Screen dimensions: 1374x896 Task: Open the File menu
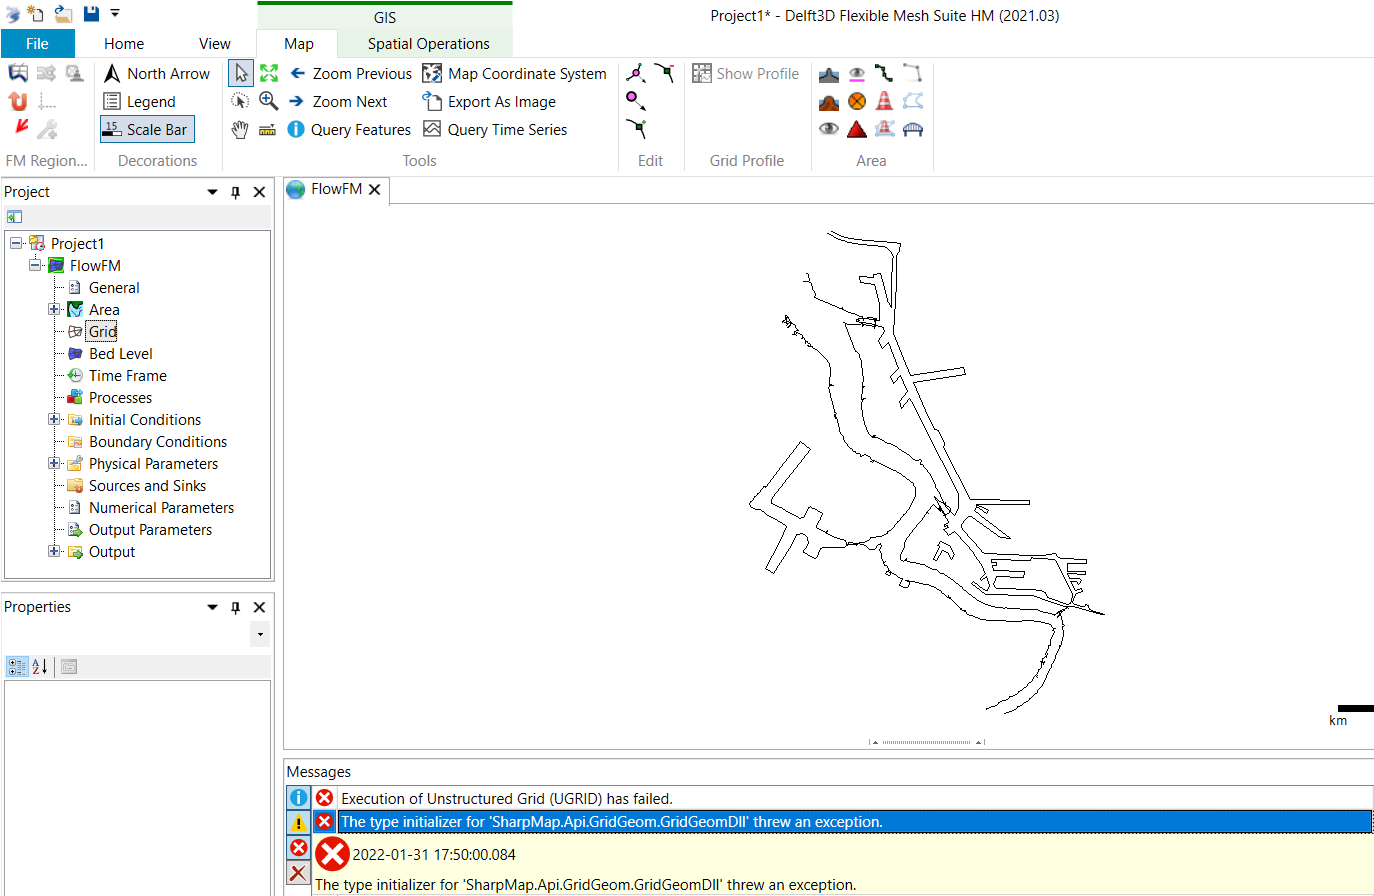coord(37,44)
